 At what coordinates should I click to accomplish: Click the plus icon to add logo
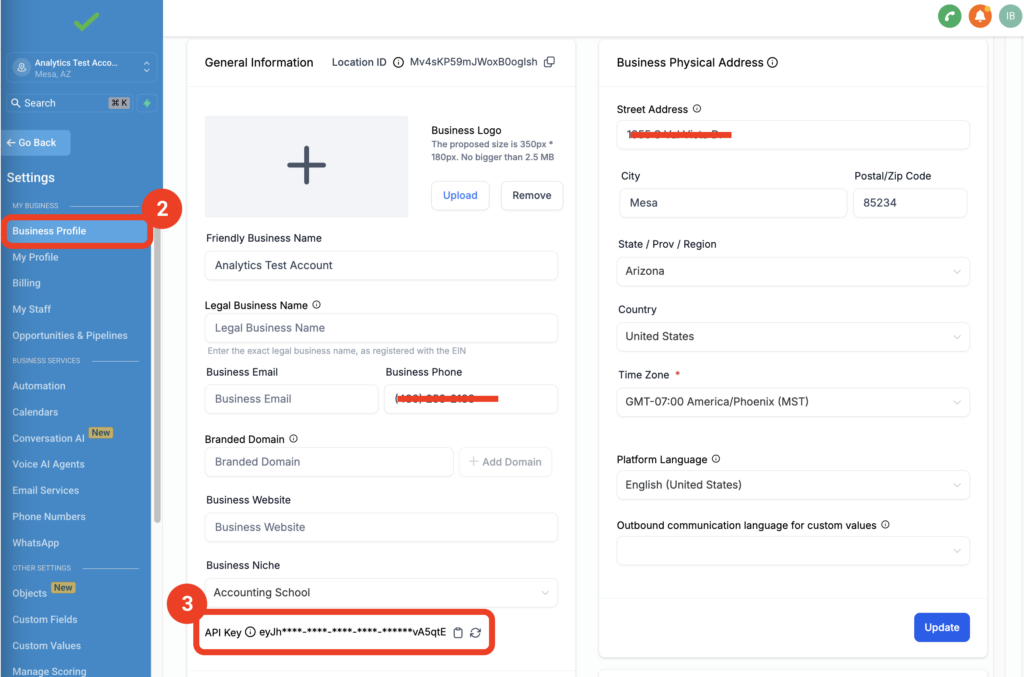(306, 166)
